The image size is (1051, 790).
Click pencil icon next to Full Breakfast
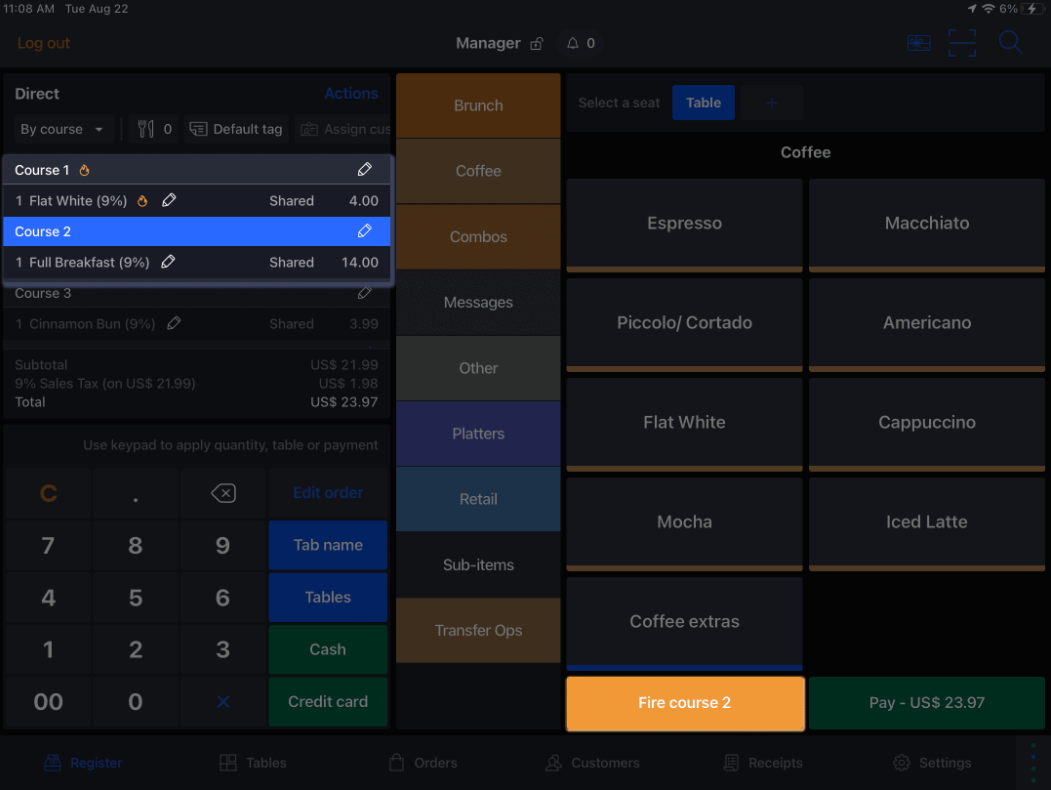pos(169,262)
